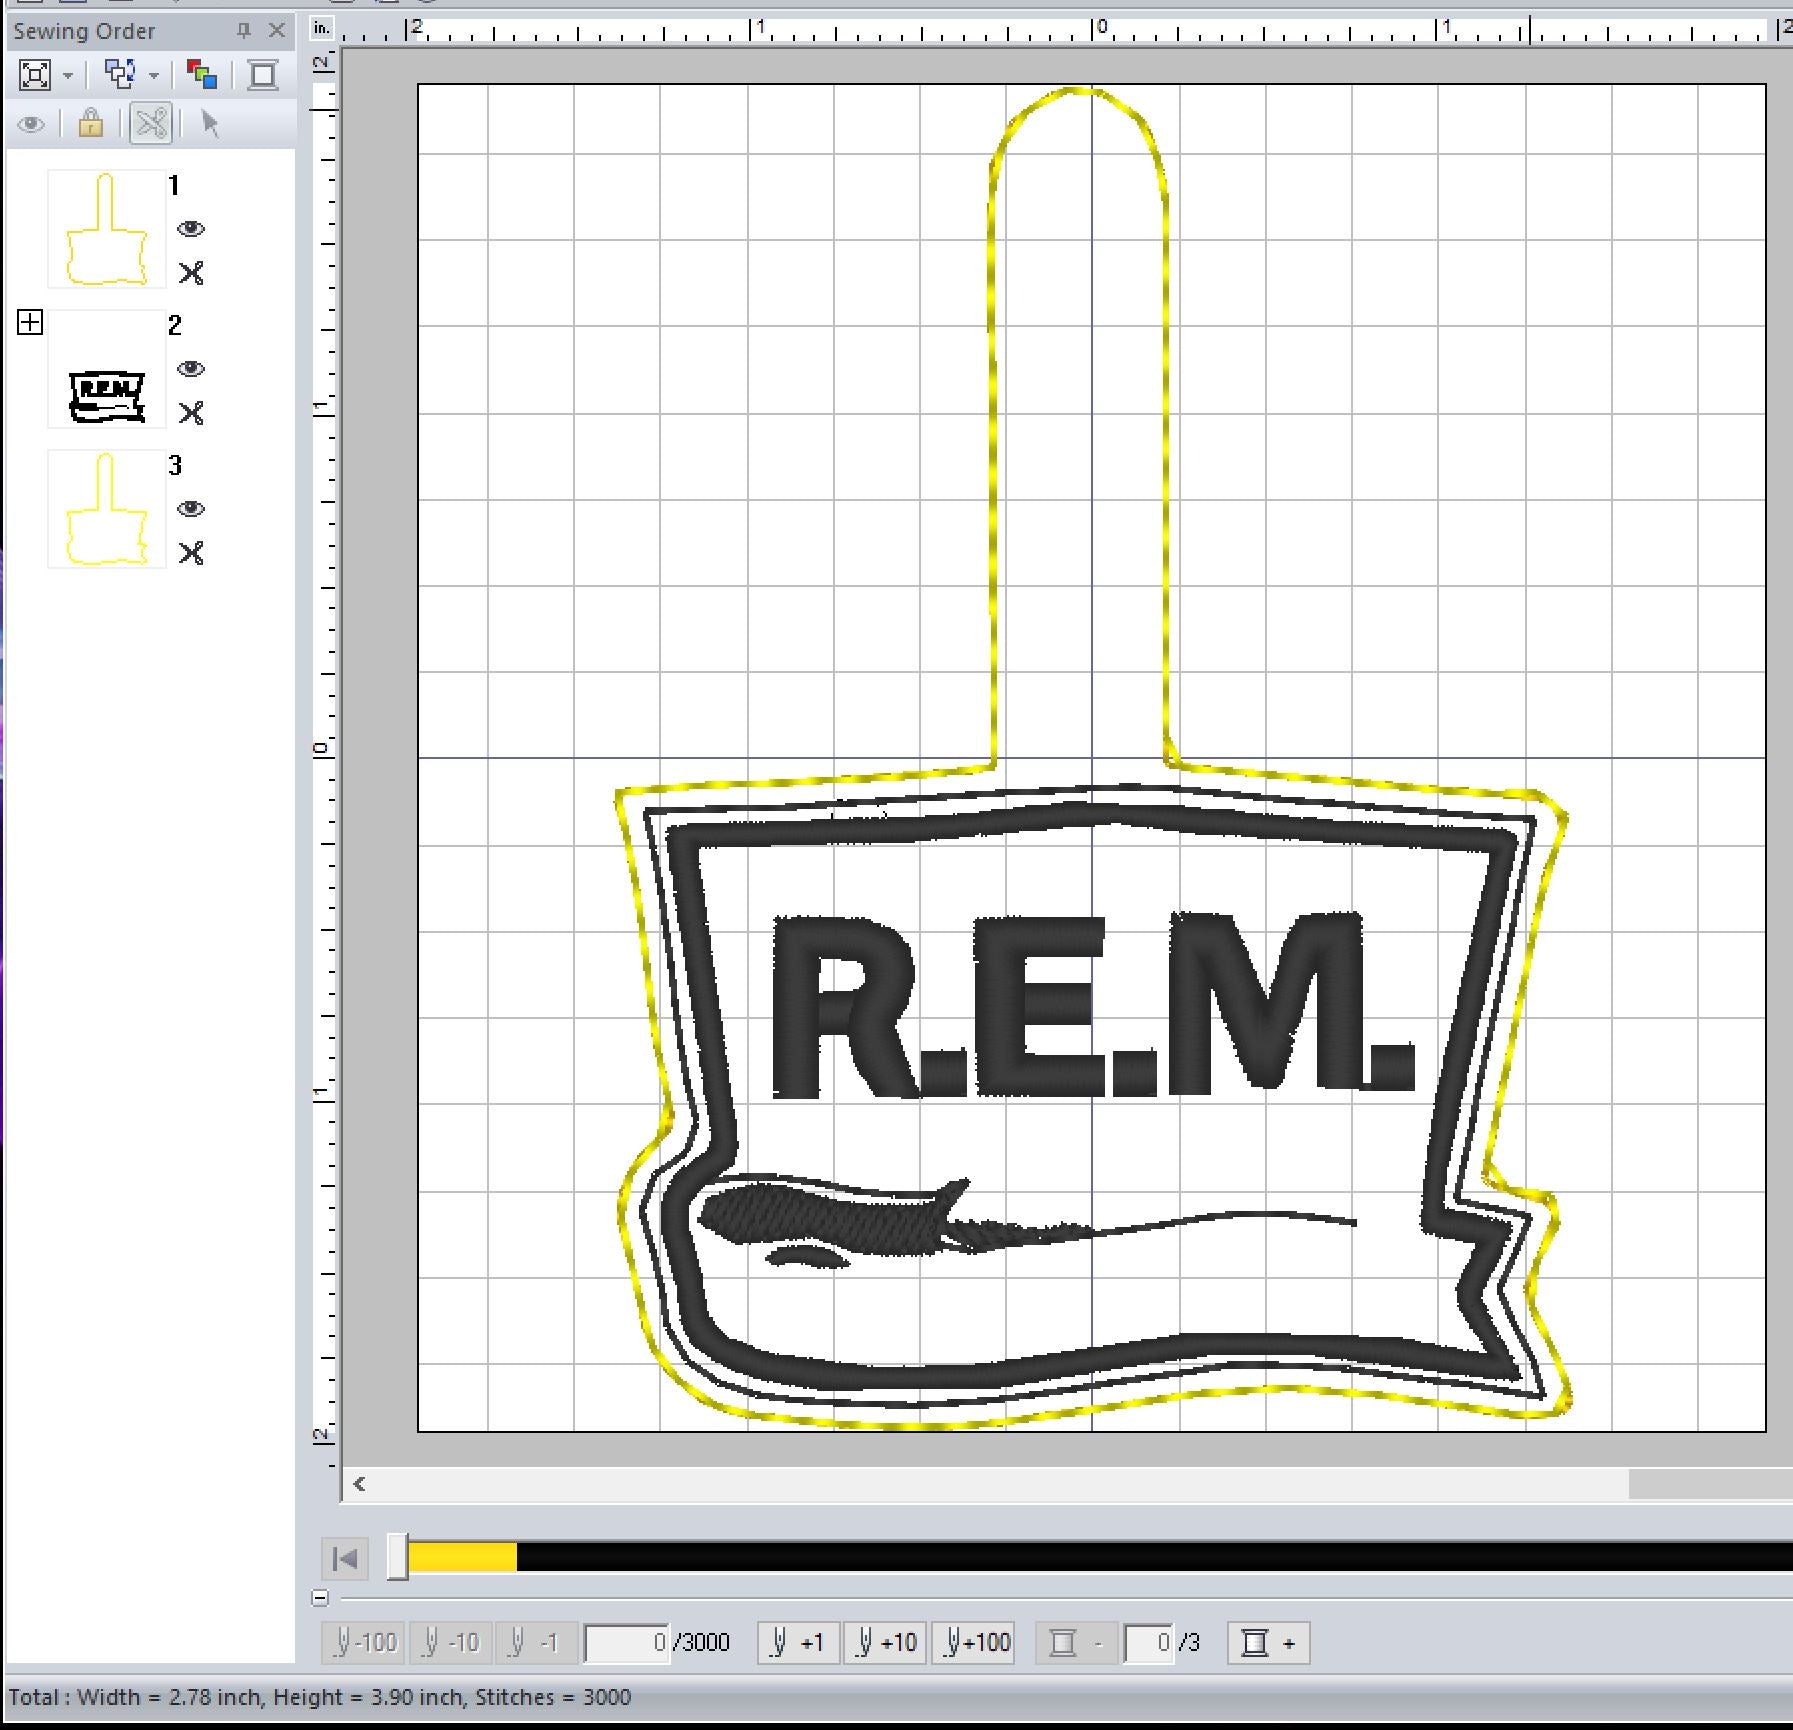1793x1730 pixels.
Task: Click the greyed eye display icon in toolbar
Action: coord(31,124)
